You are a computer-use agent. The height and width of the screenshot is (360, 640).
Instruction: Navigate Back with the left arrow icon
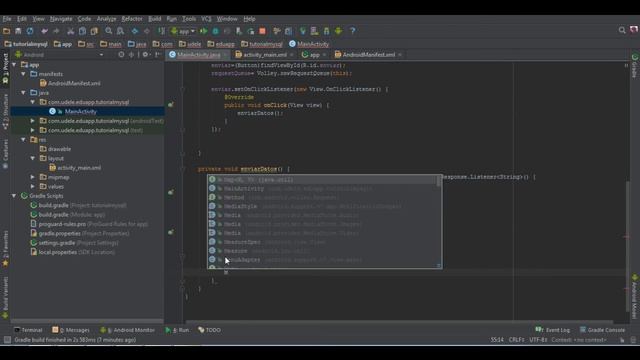pyautogui.click(x=135, y=31)
